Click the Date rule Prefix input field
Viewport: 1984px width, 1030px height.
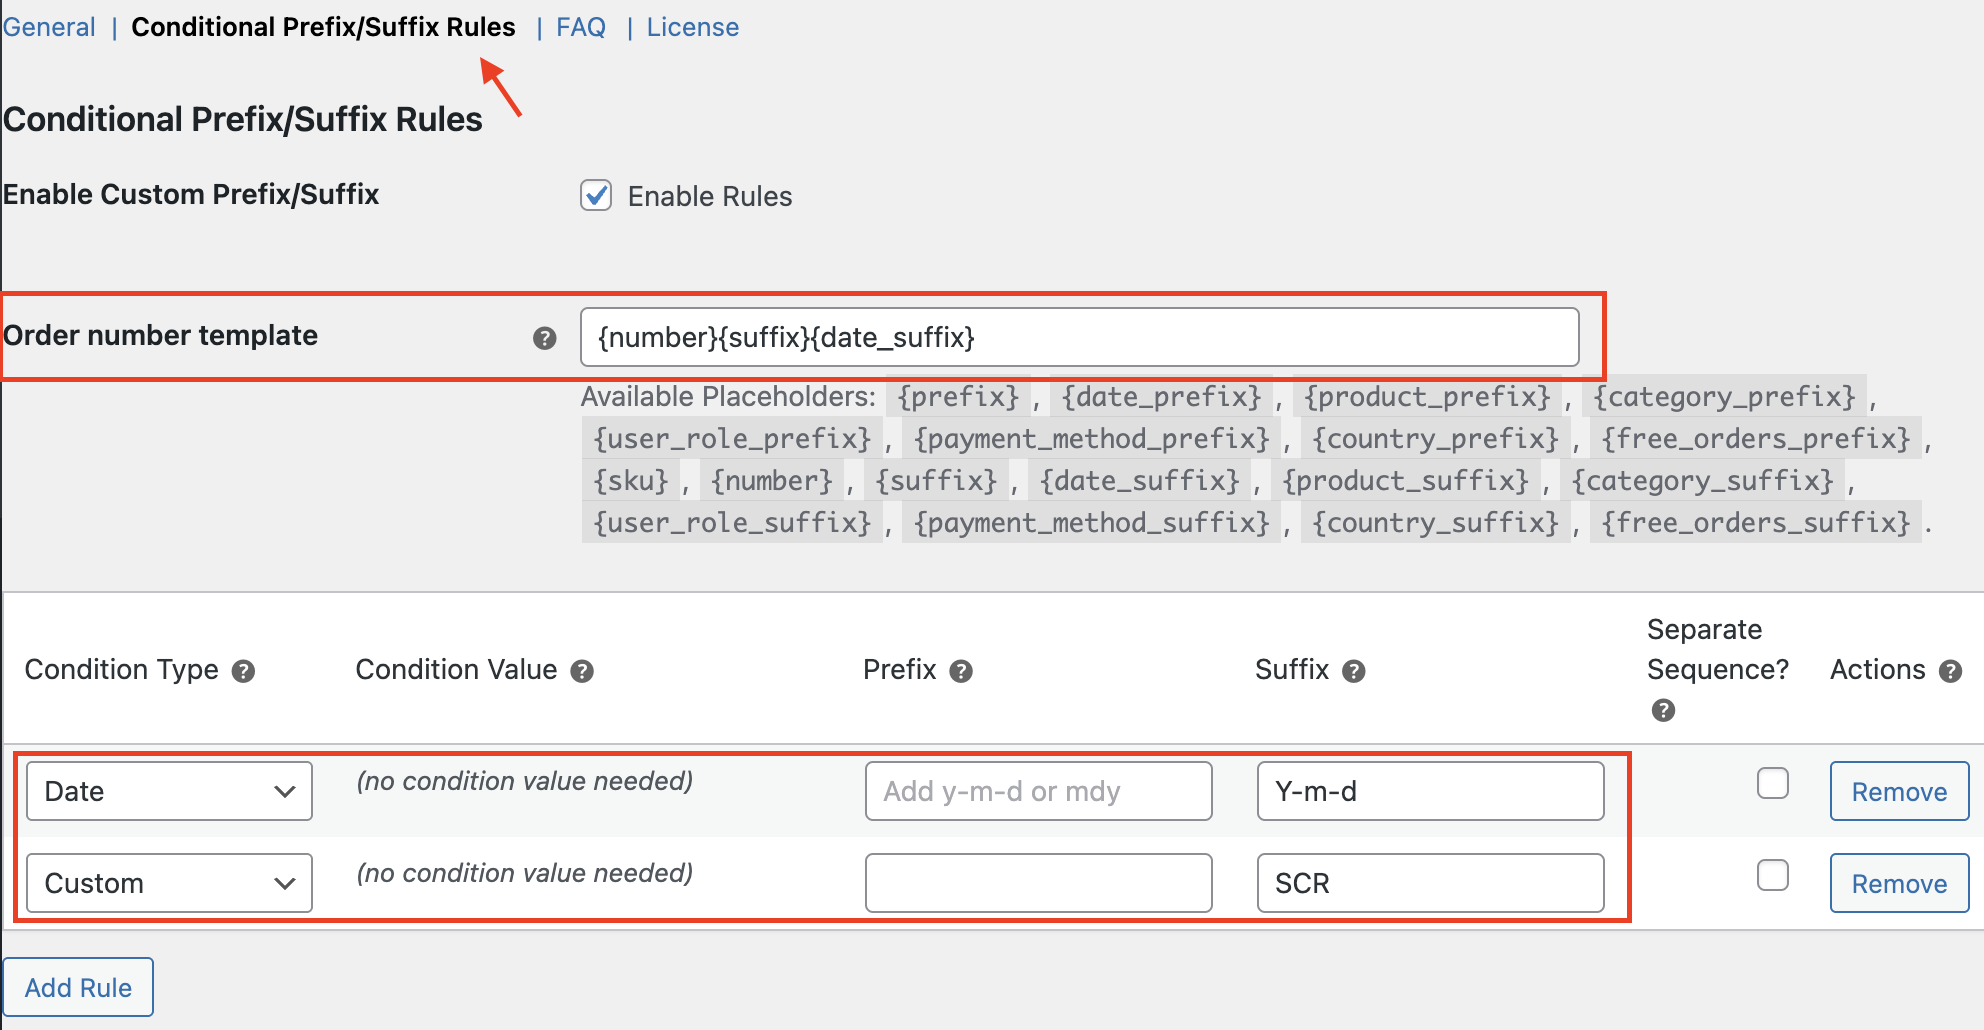click(x=1038, y=791)
